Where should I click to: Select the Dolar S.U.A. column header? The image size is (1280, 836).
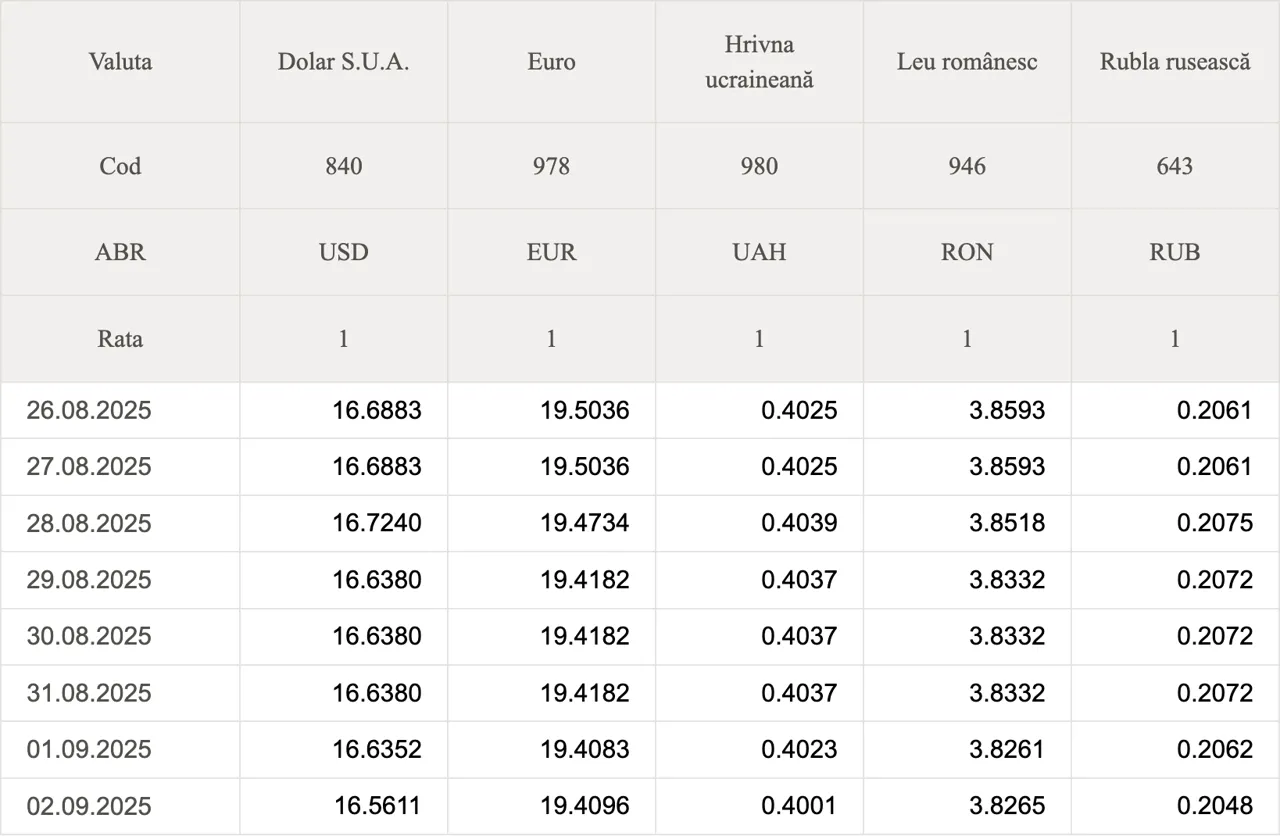pyautogui.click(x=344, y=62)
